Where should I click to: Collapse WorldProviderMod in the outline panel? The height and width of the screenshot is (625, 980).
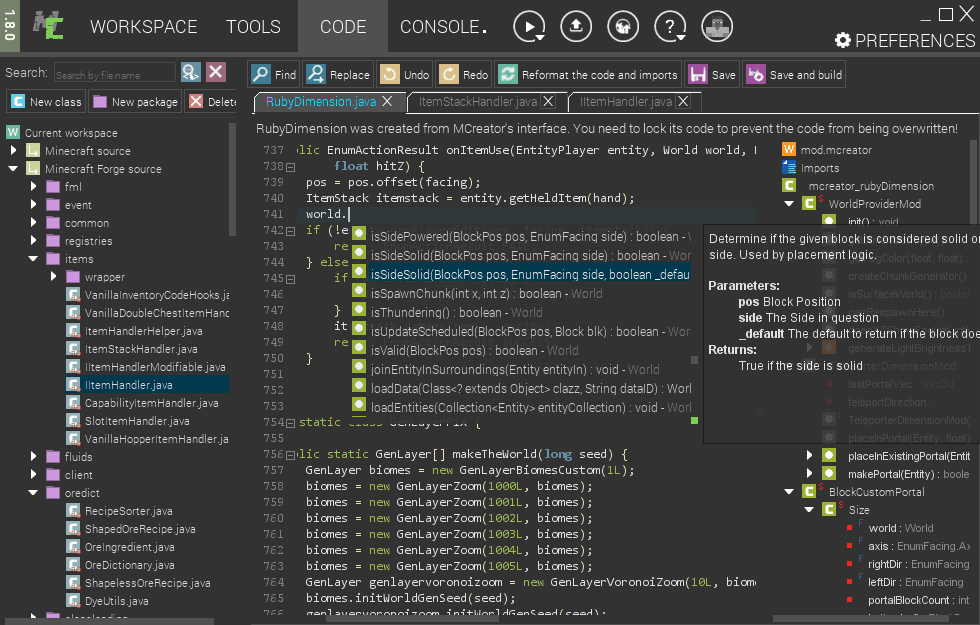[789, 203]
